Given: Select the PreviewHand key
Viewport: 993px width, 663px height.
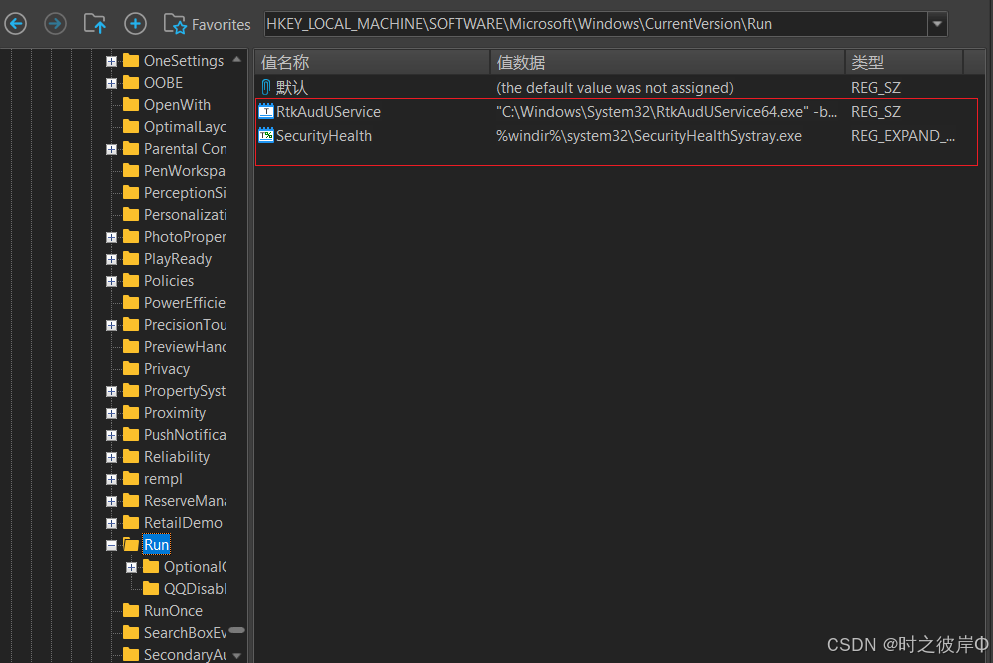Looking at the screenshot, I should [185, 347].
